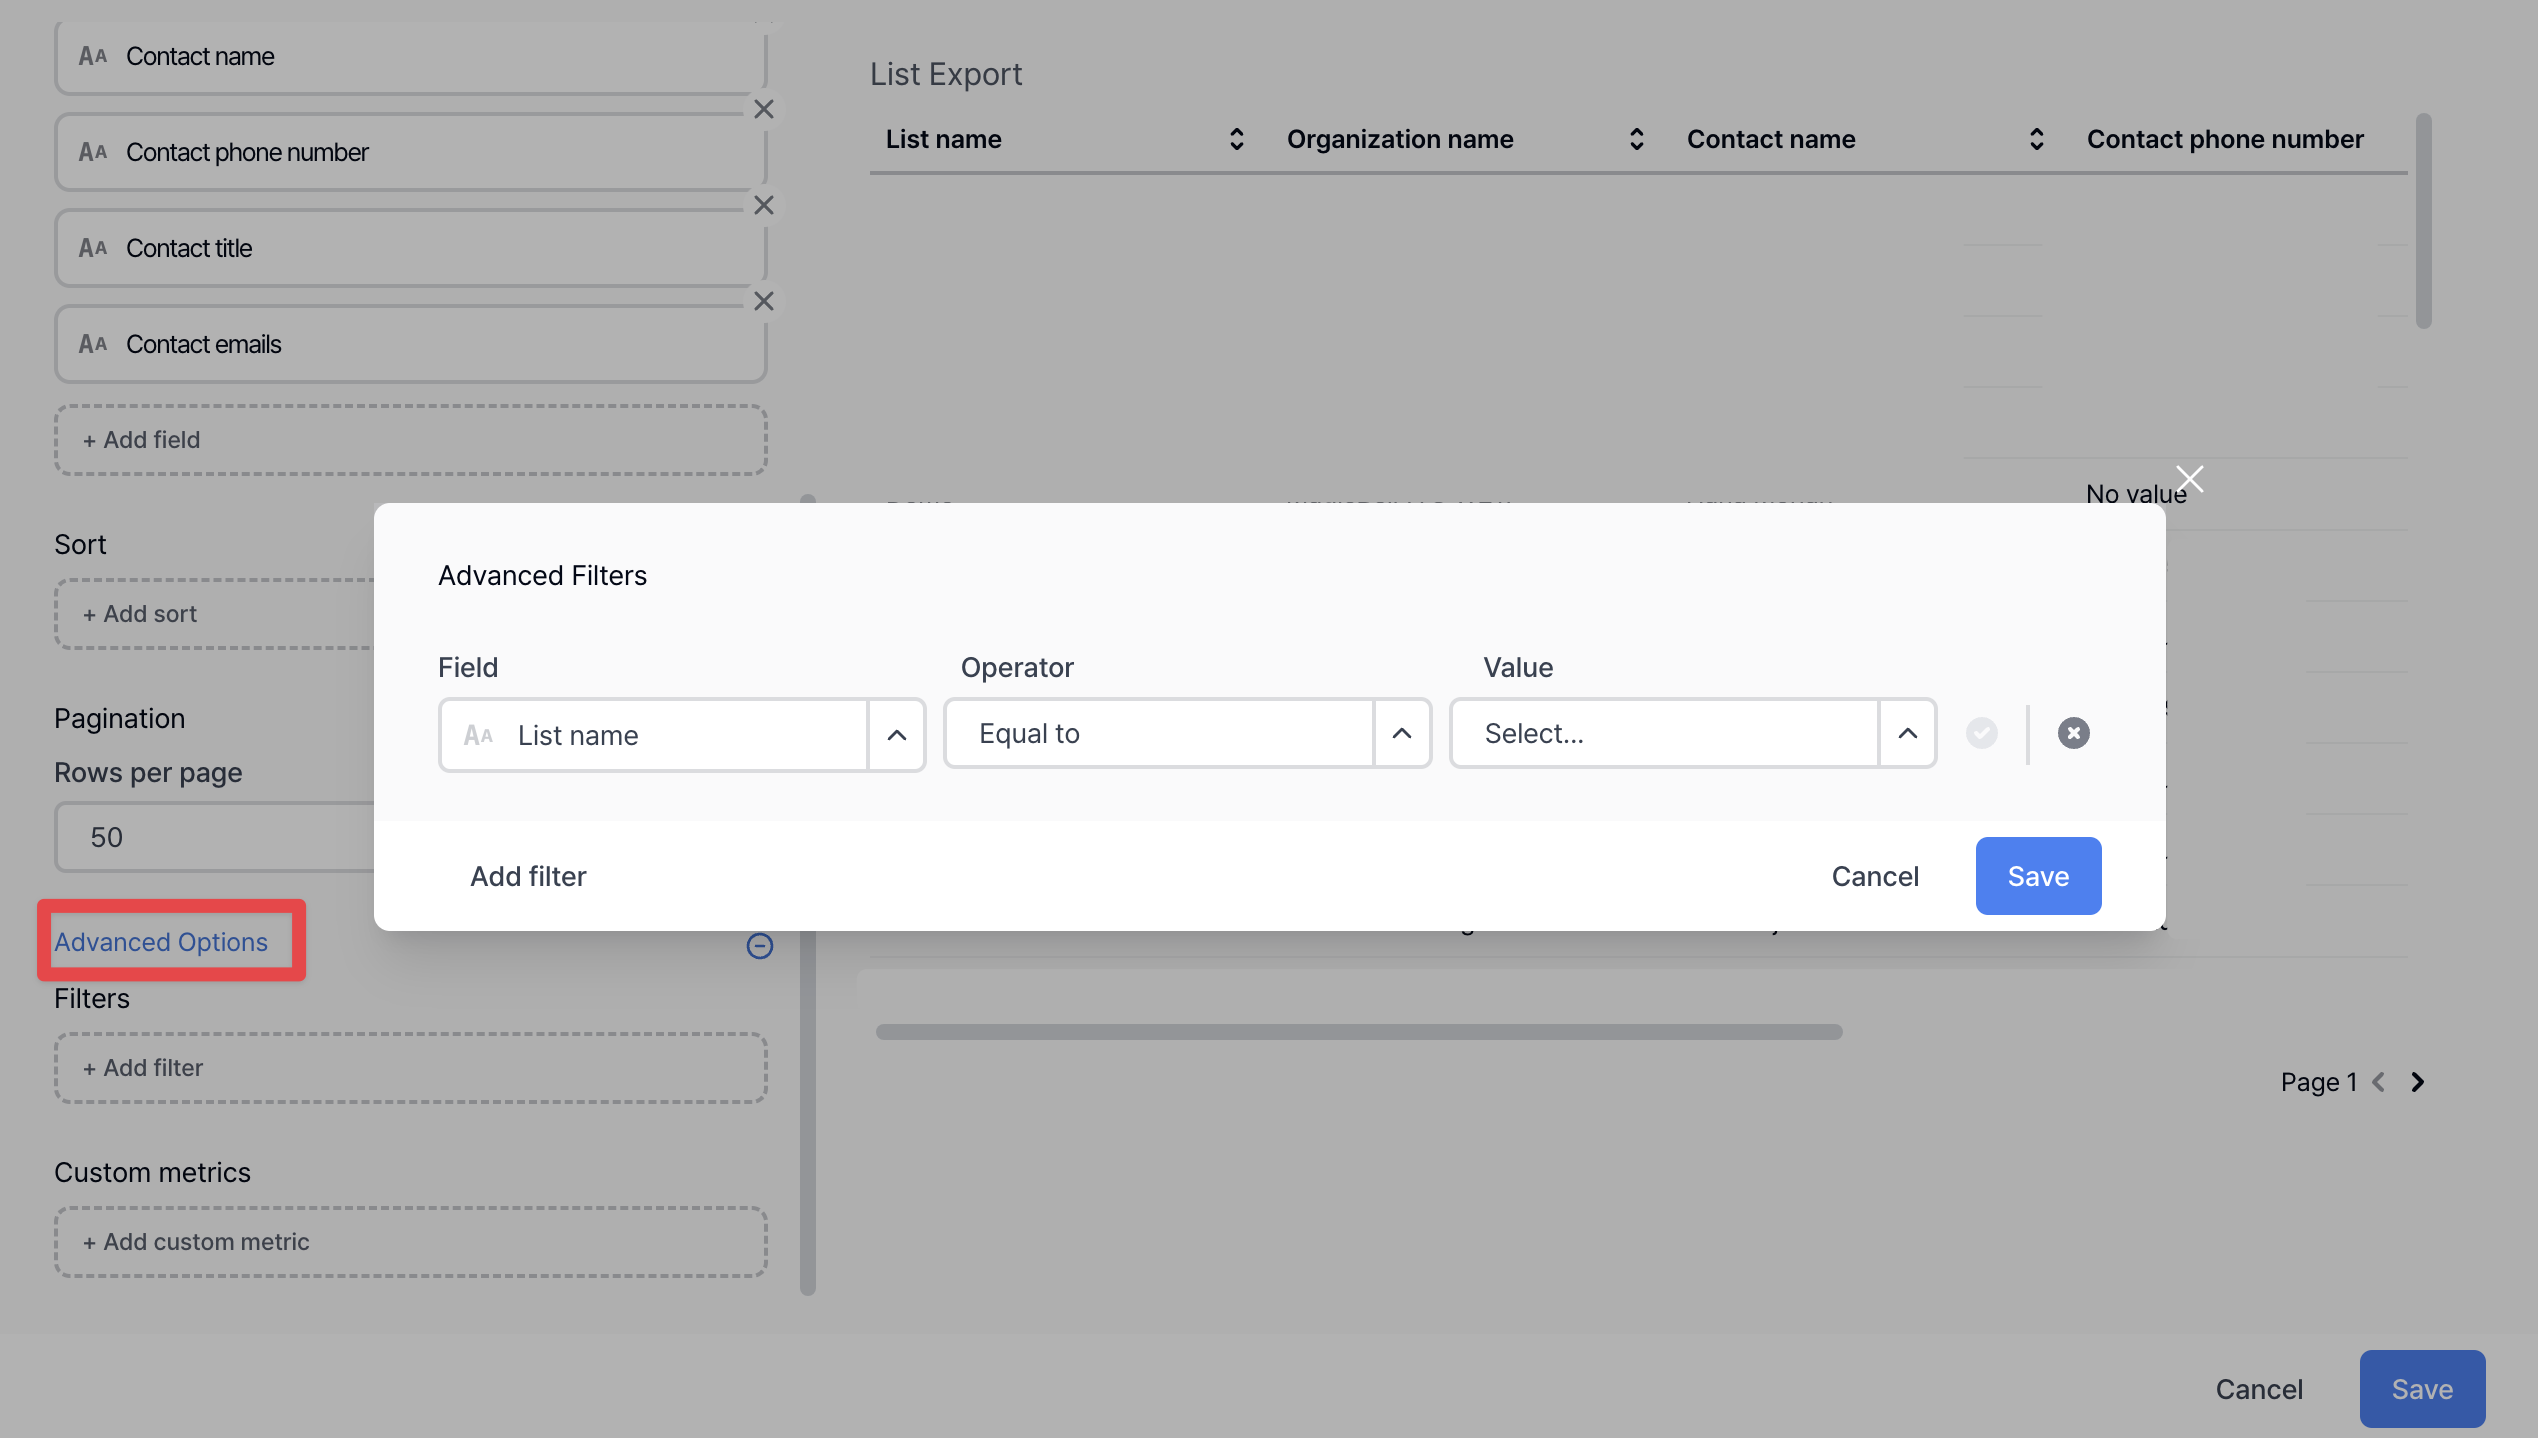Save the advanced filter

(2038, 876)
